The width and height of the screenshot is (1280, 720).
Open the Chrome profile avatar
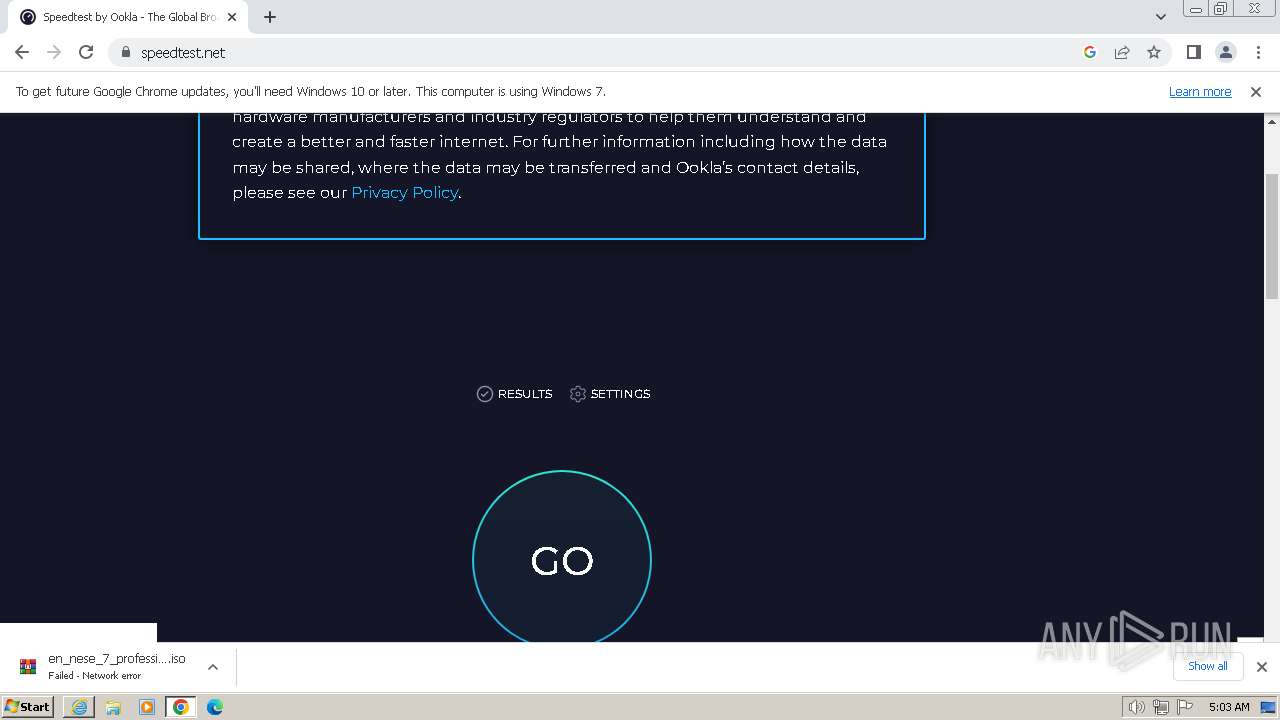point(1226,52)
